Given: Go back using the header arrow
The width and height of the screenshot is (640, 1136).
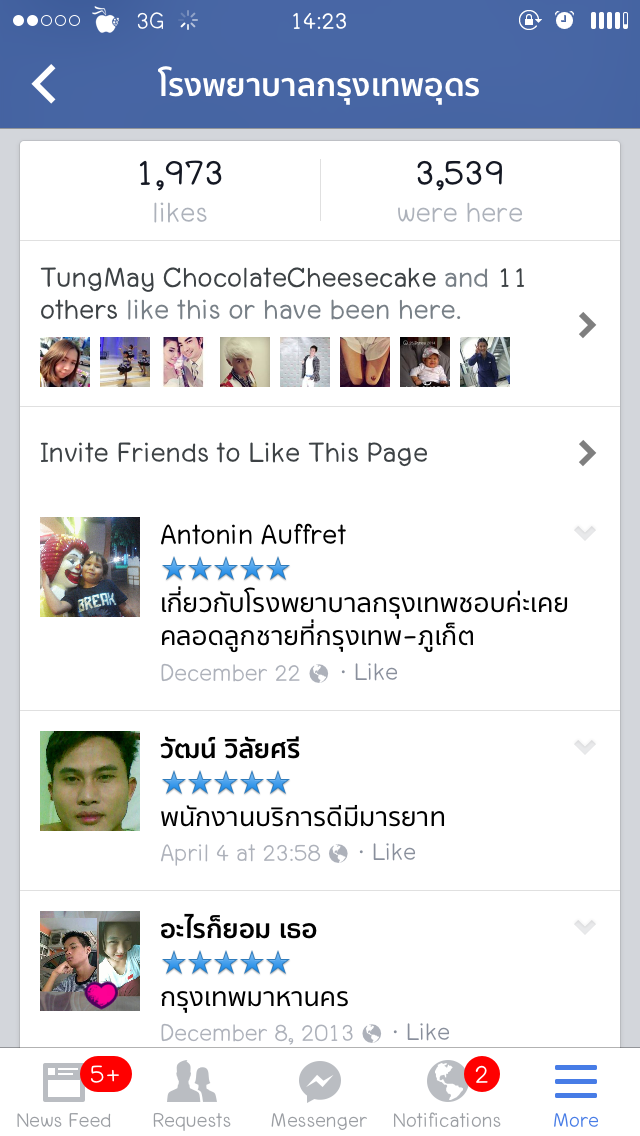Looking at the screenshot, I should (44, 85).
